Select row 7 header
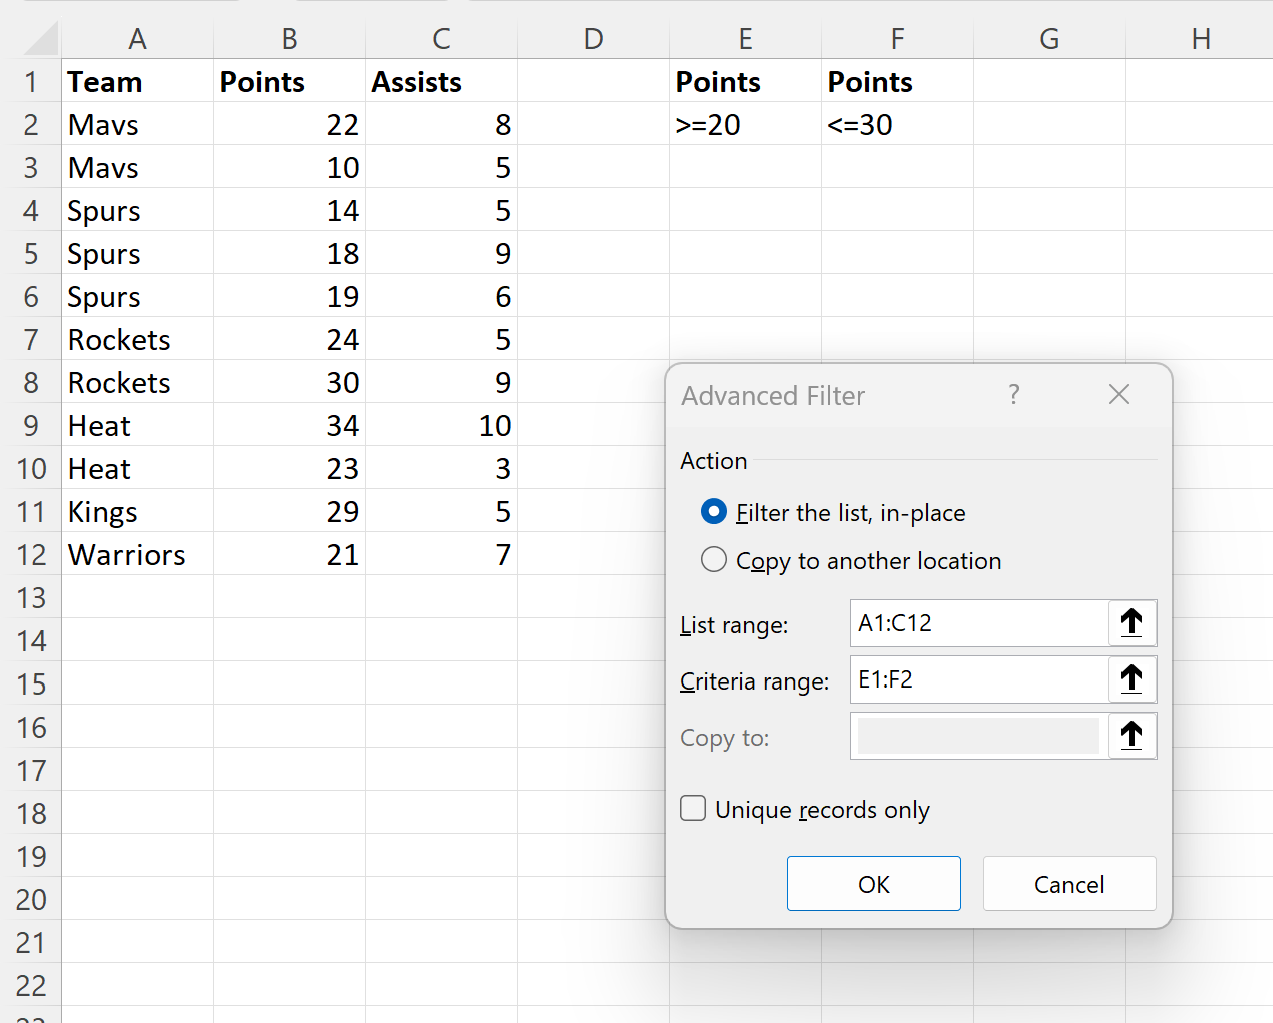 click(x=31, y=339)
